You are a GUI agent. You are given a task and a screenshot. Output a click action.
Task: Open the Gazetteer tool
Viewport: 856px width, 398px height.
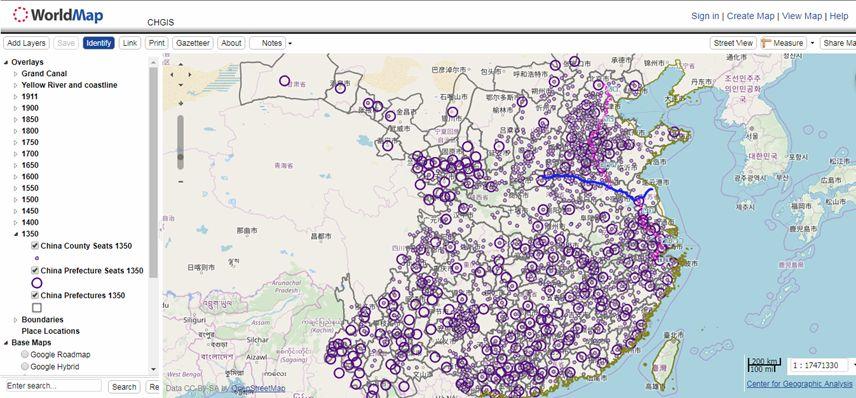click(x=193, y=43)
